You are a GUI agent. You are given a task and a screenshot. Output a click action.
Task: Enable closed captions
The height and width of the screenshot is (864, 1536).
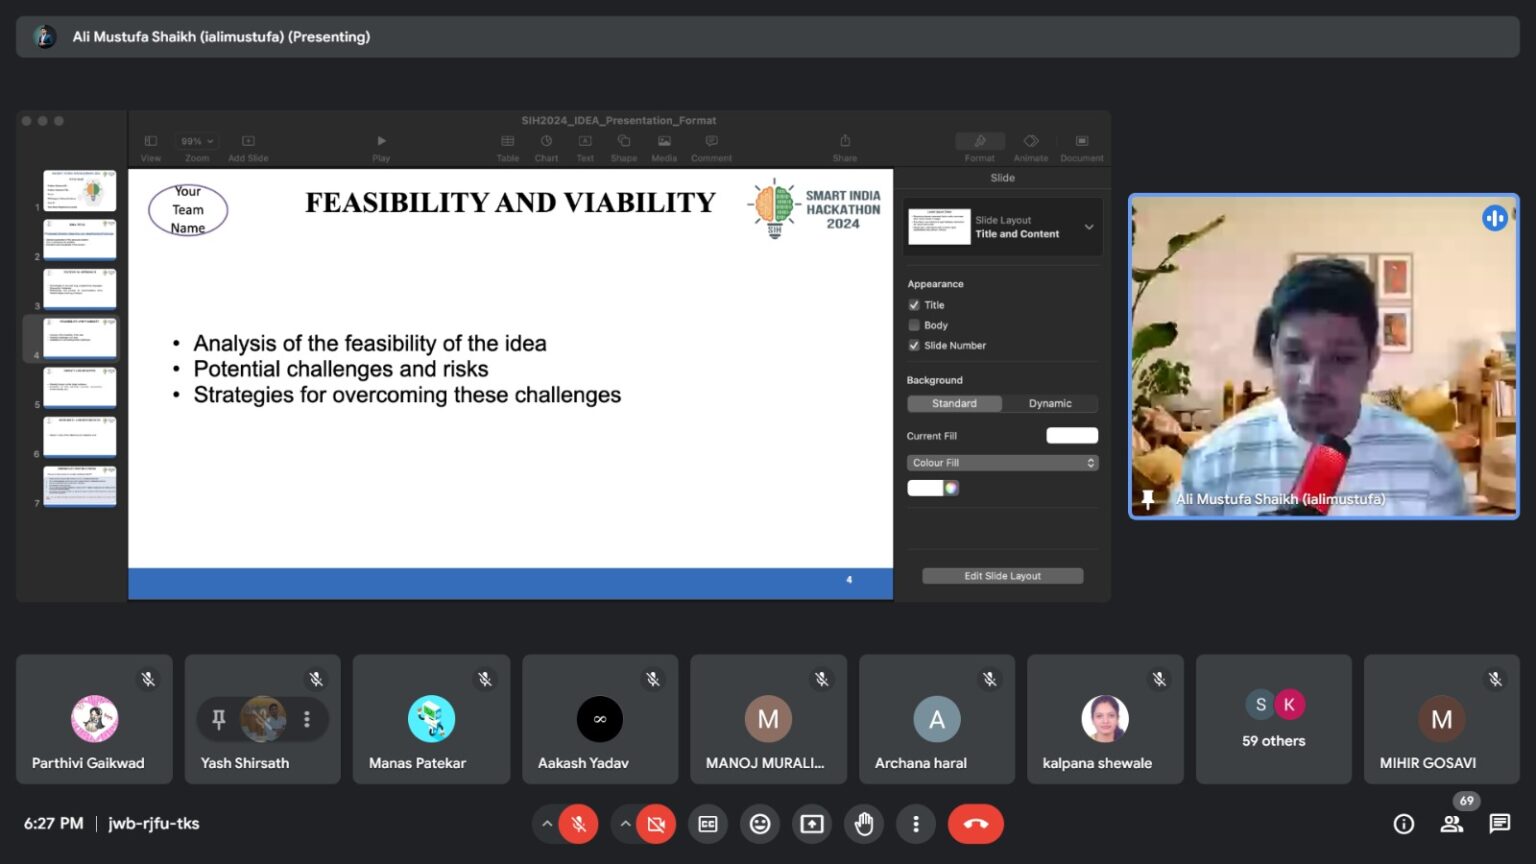click(708, 824)
